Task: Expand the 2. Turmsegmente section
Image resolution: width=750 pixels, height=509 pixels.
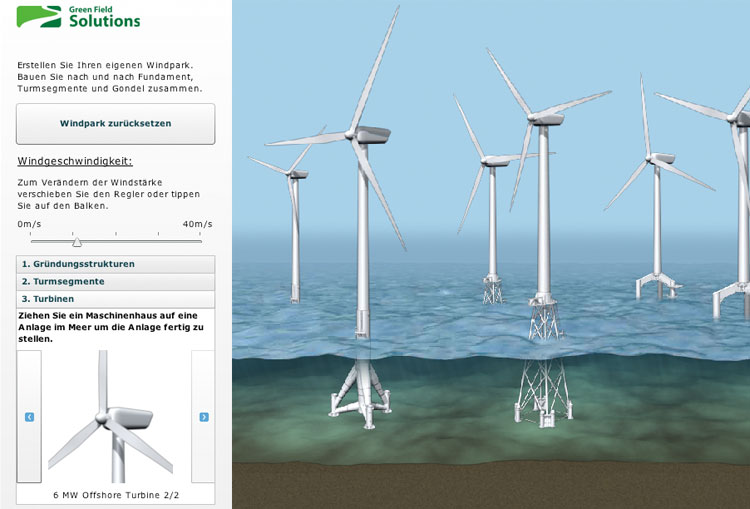Action: (x=115, y=282)
